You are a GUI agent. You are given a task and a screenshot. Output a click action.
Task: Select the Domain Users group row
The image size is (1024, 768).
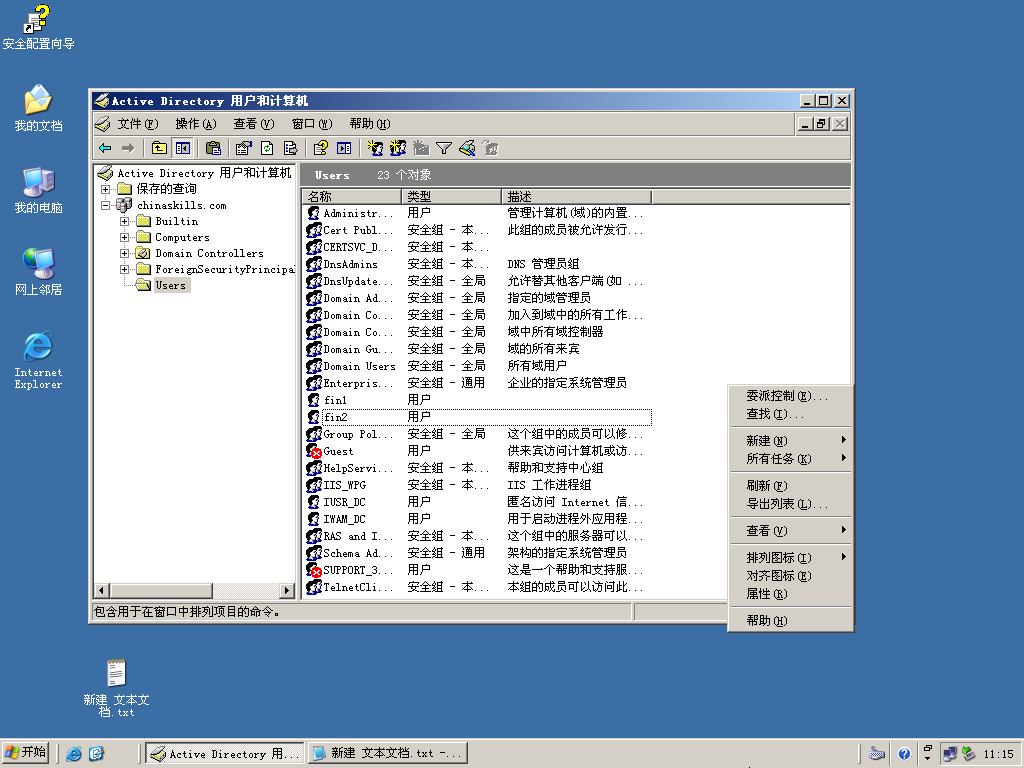pyautogui.click(x=478, y=366)
